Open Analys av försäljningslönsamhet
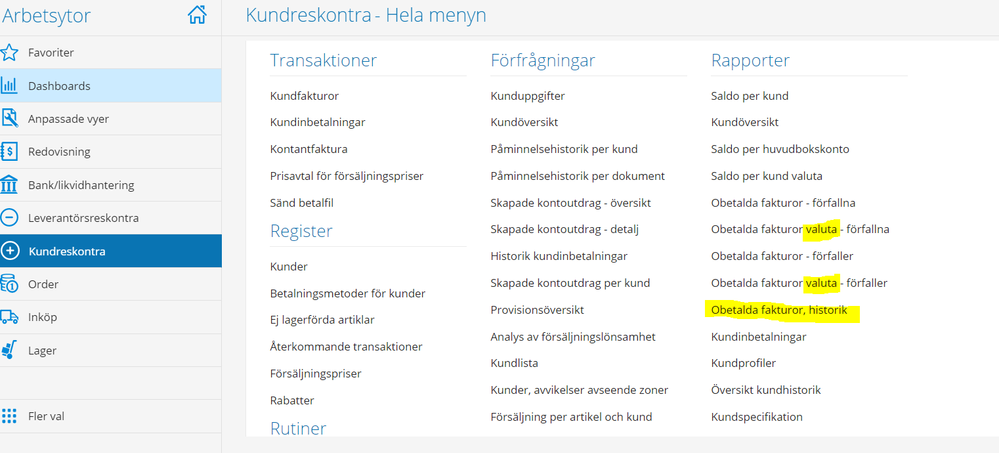Screen dimensions: 999x453 pyautogui.click(x=573, y=336)
